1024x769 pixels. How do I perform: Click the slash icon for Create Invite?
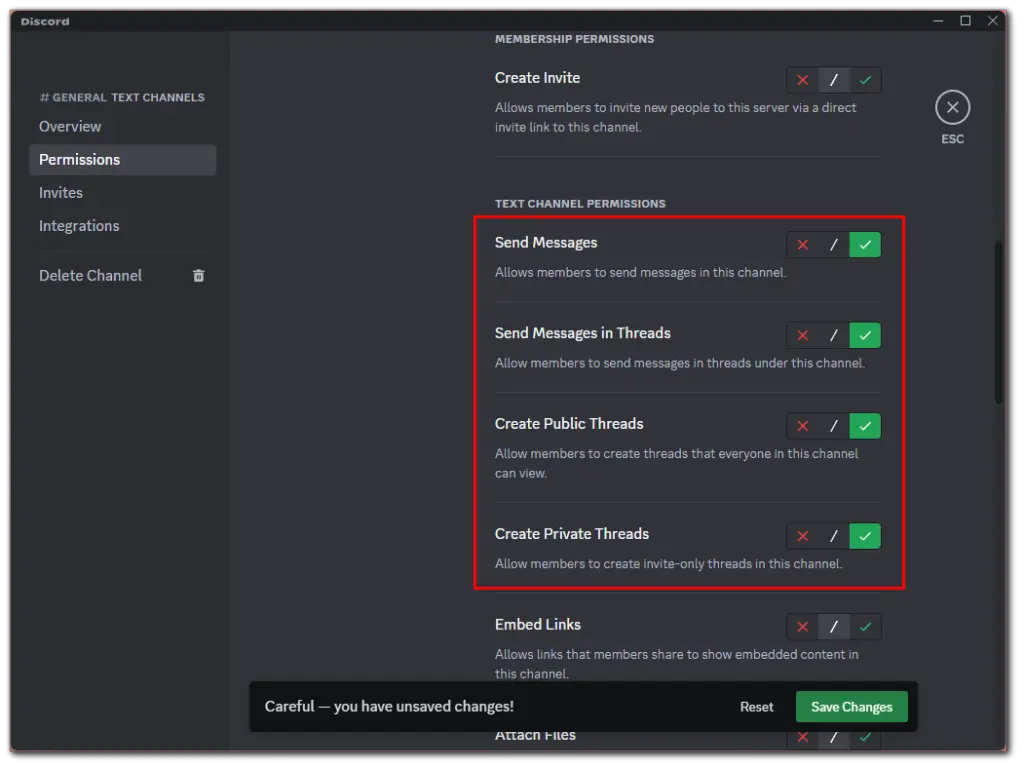[833, 80]
